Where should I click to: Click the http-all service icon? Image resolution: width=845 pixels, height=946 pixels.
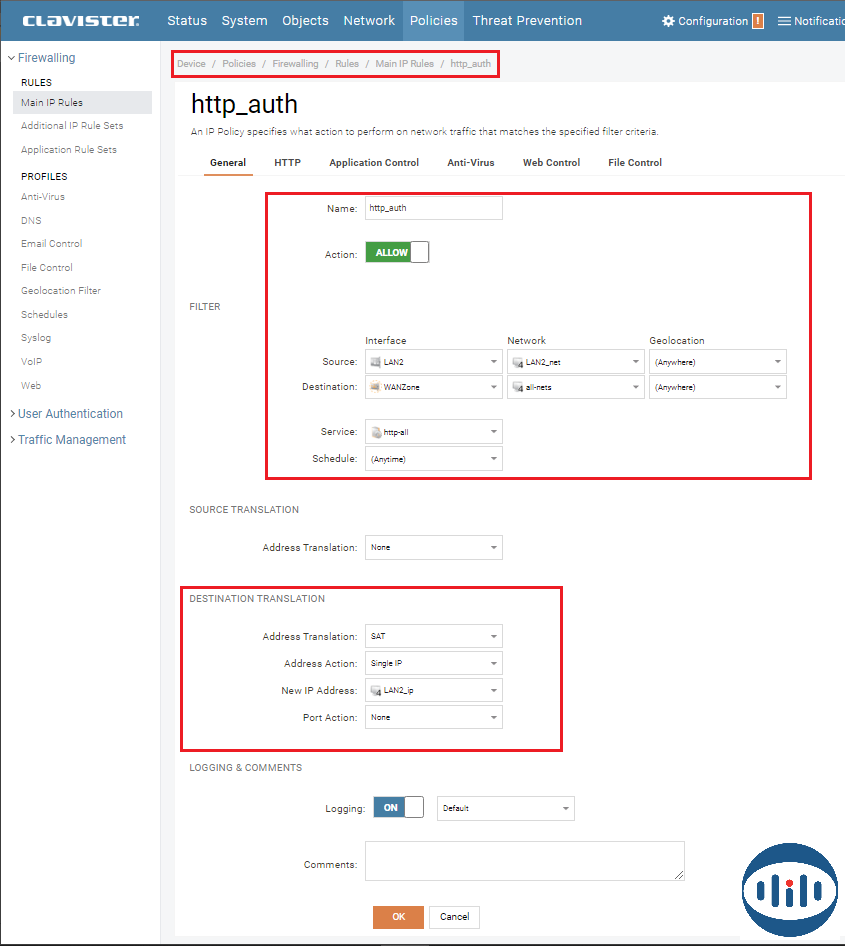pyautogui.click(x=376, y=433)
